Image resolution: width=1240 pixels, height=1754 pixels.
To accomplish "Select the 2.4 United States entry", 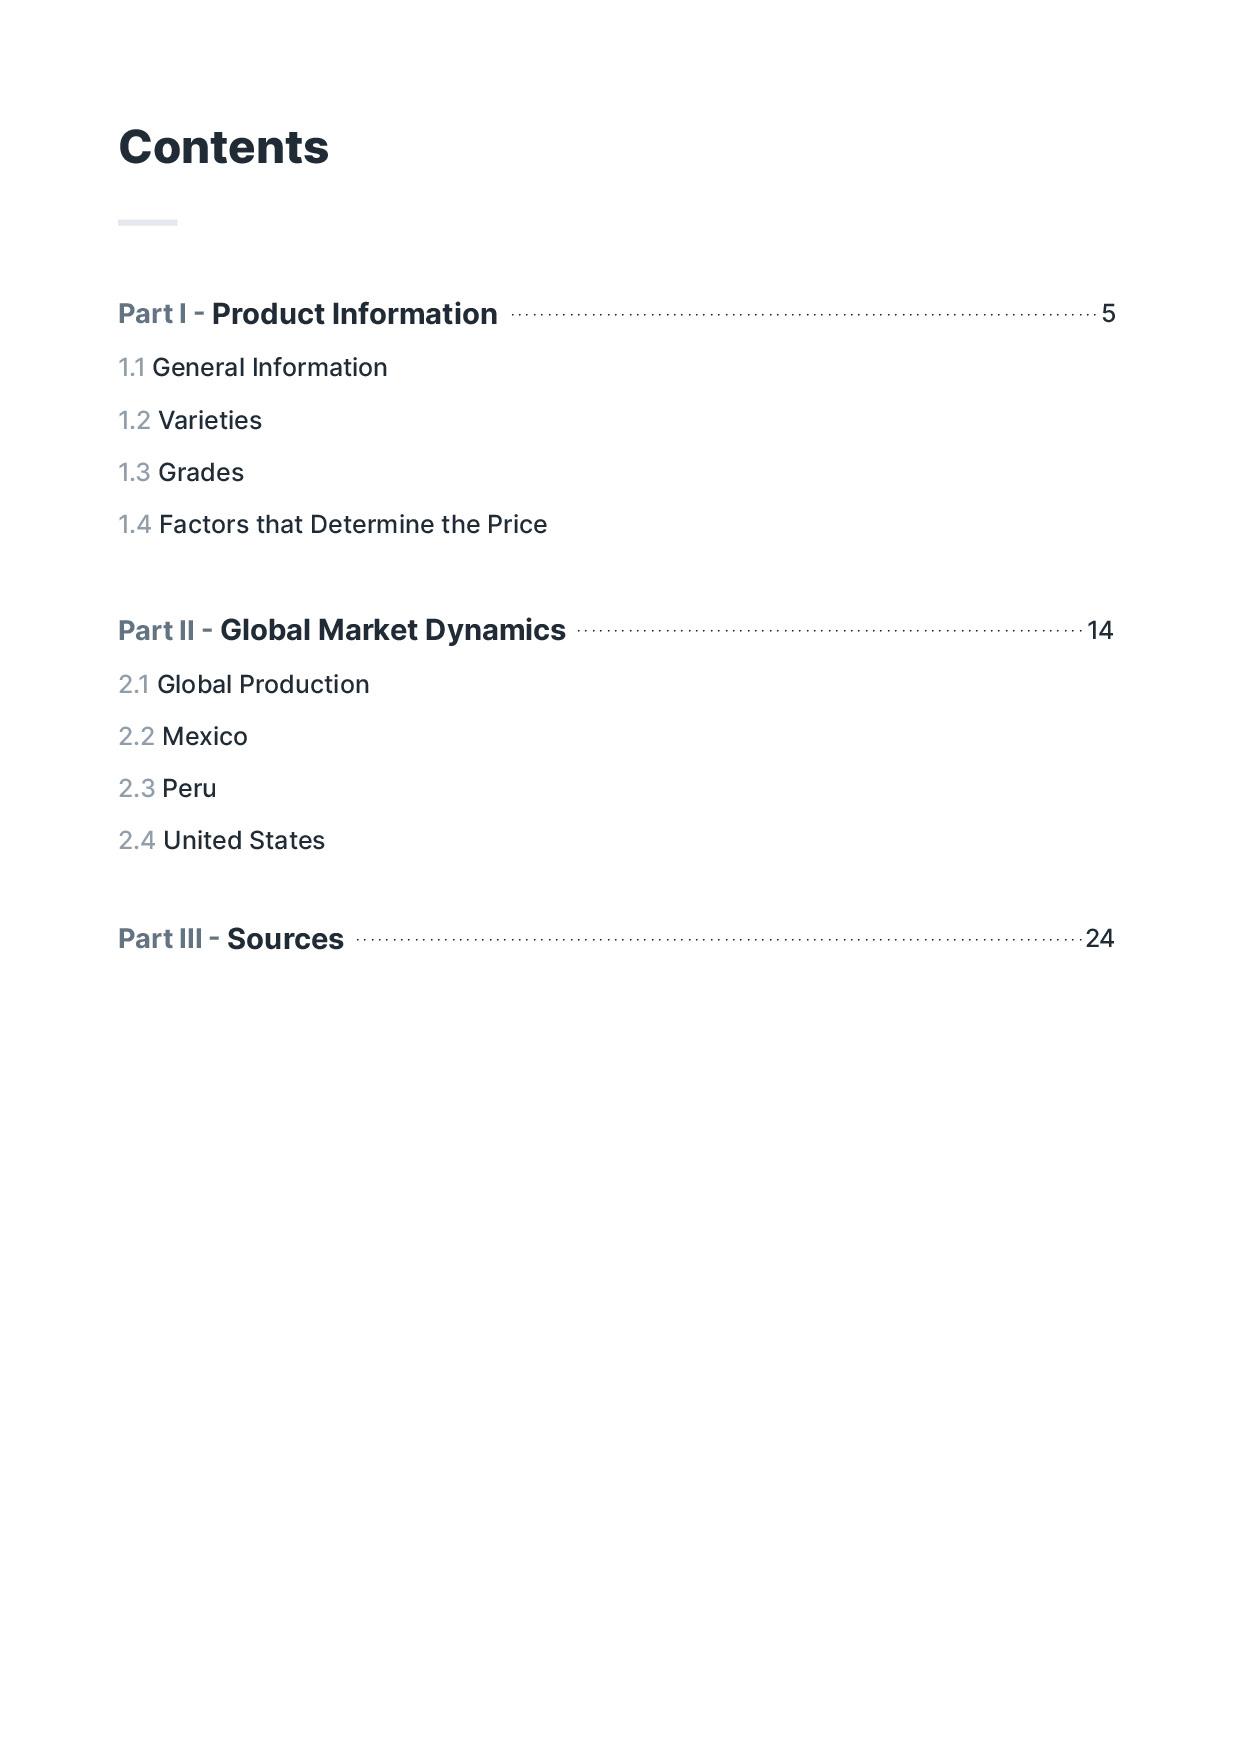I will click(222, 841).
